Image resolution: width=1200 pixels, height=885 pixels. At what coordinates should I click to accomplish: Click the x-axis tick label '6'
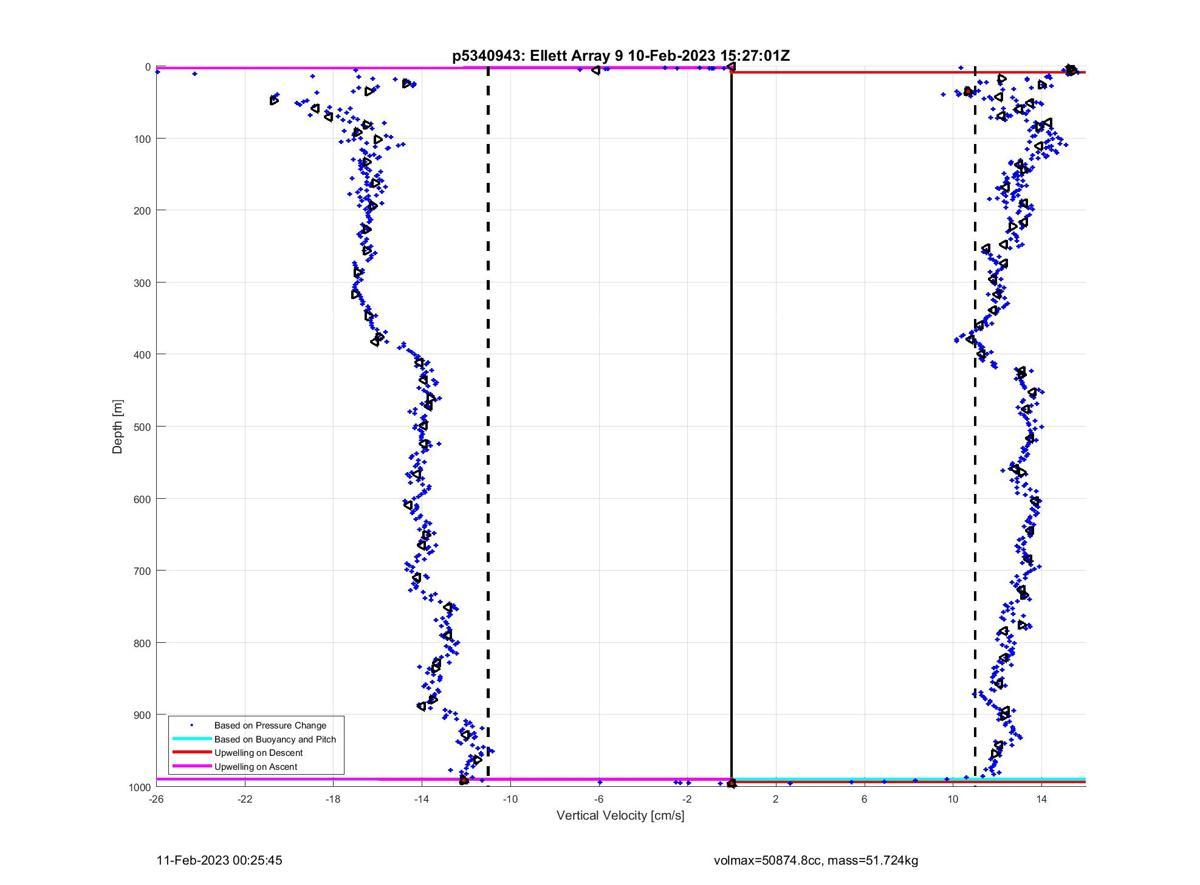click(x=864, y=799)
